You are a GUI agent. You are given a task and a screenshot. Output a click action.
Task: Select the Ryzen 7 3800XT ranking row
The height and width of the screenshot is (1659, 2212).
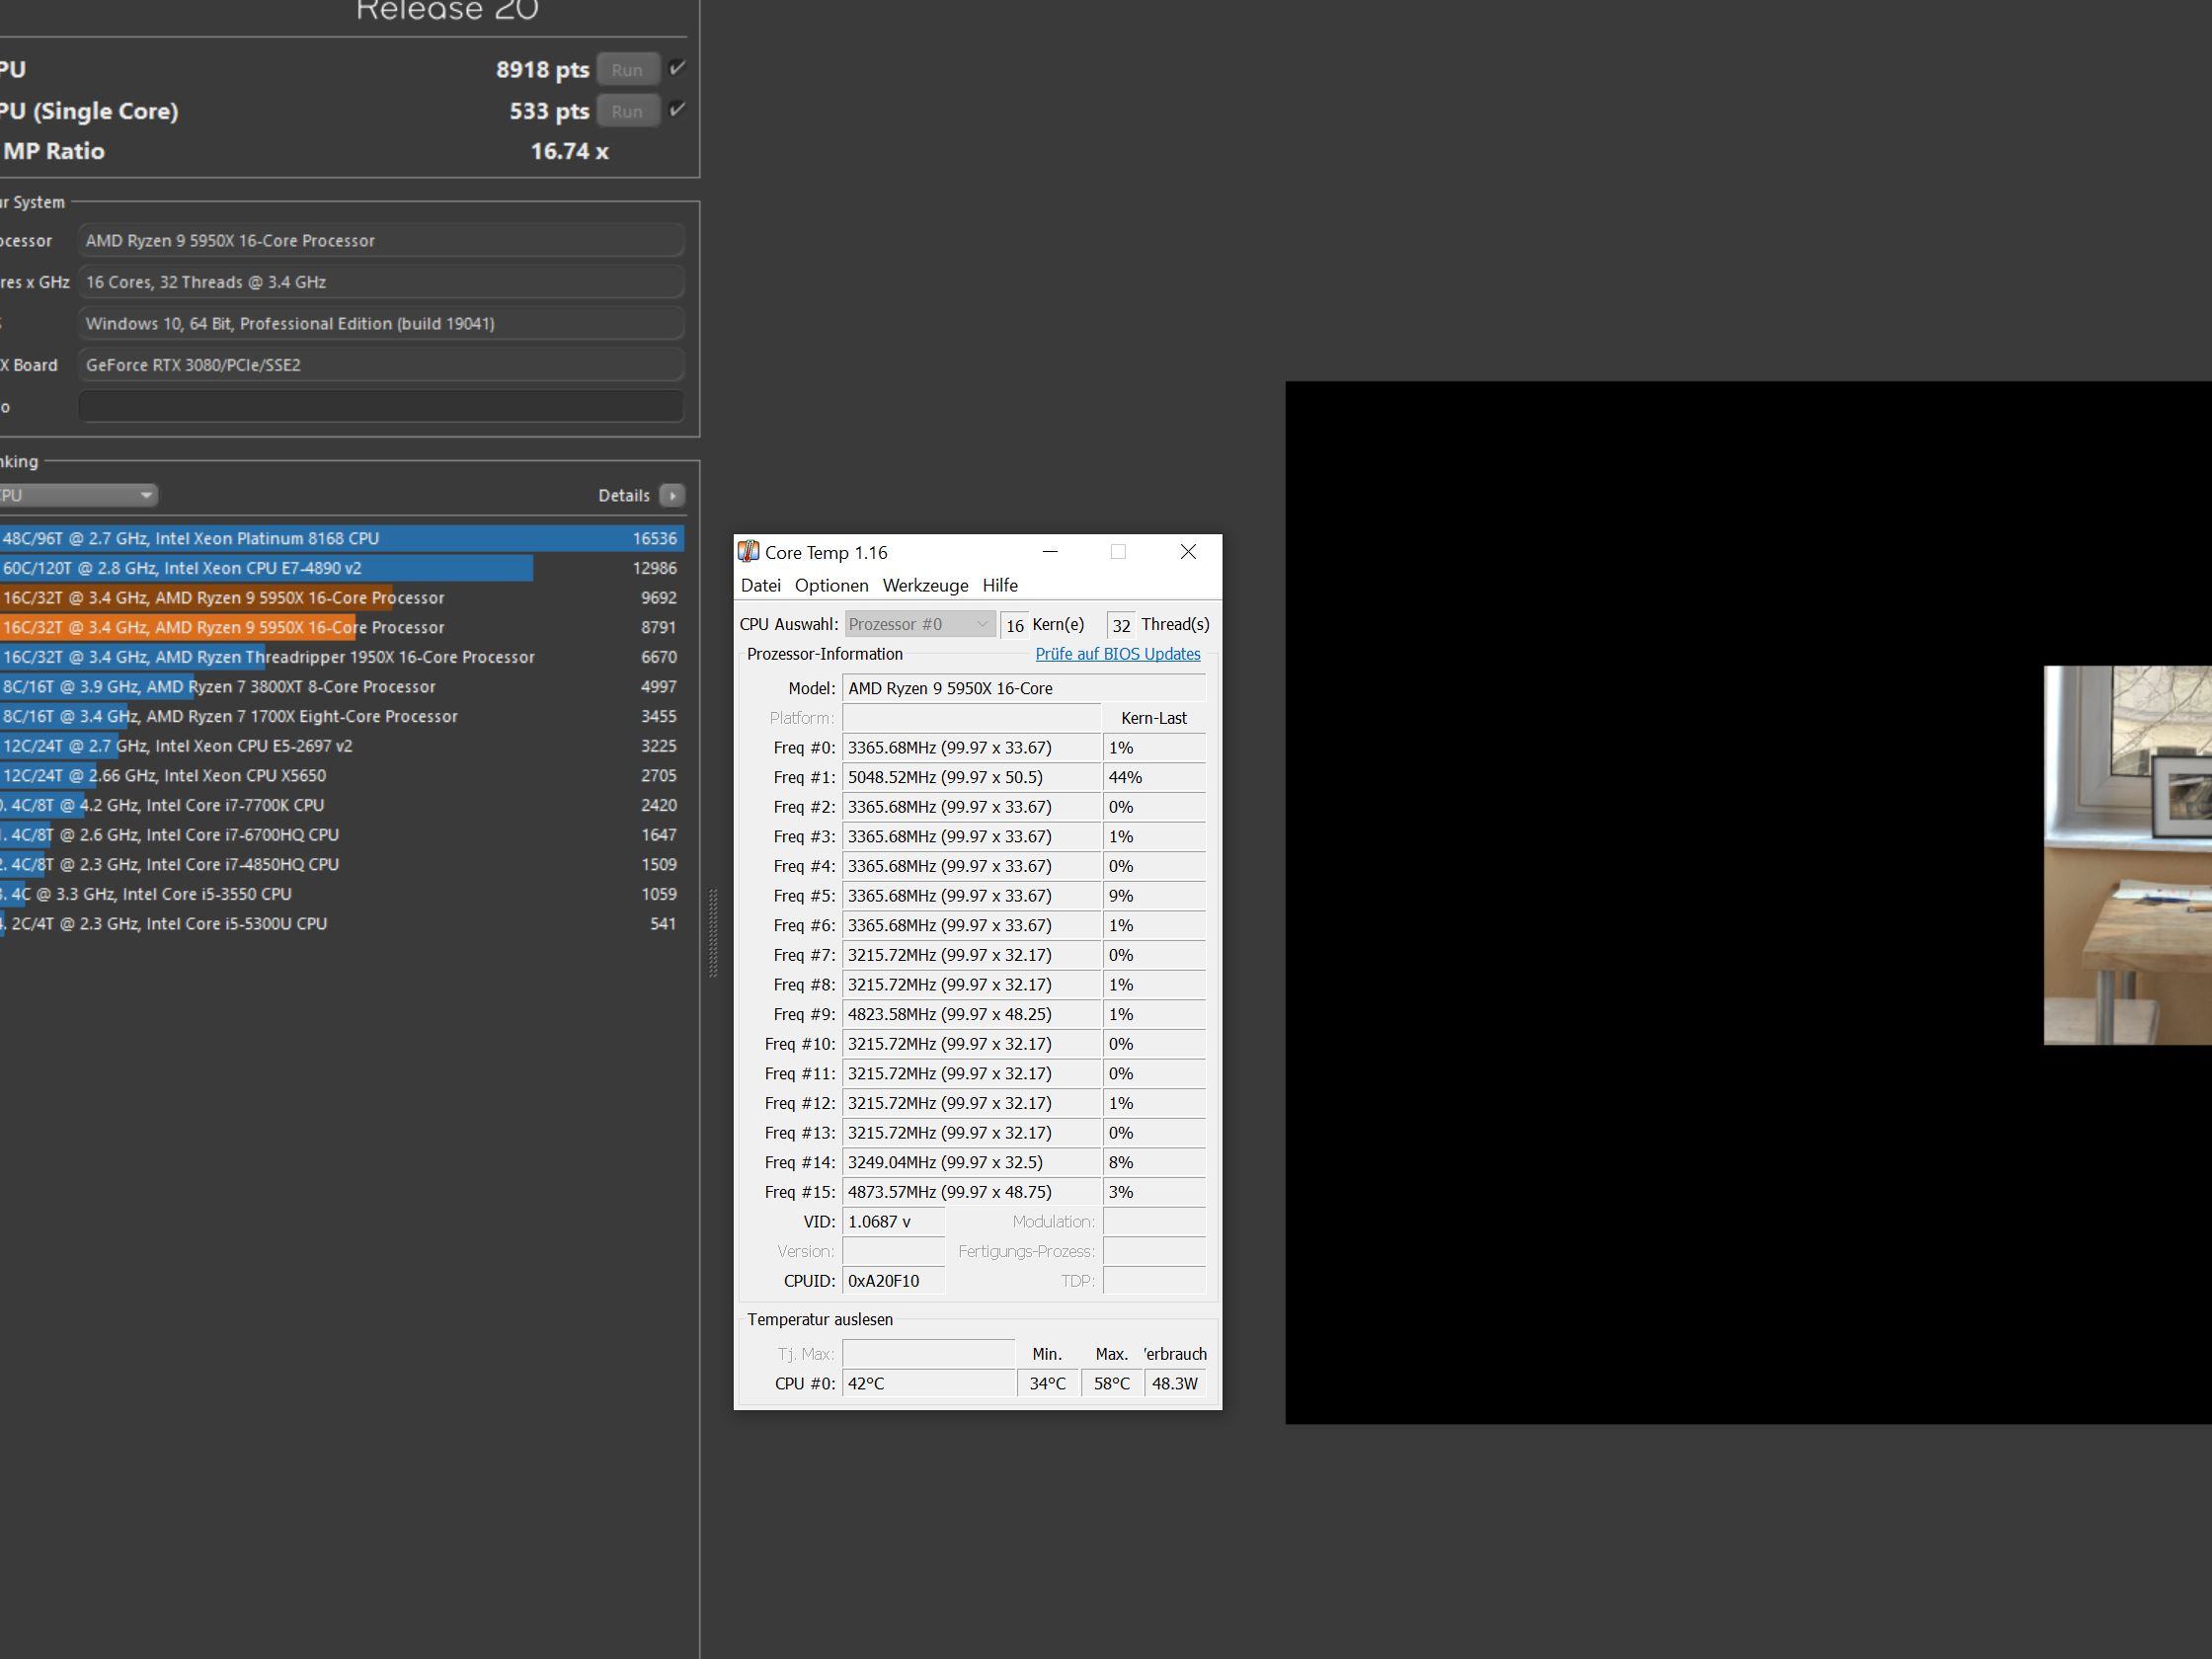[x=342, y=687]
